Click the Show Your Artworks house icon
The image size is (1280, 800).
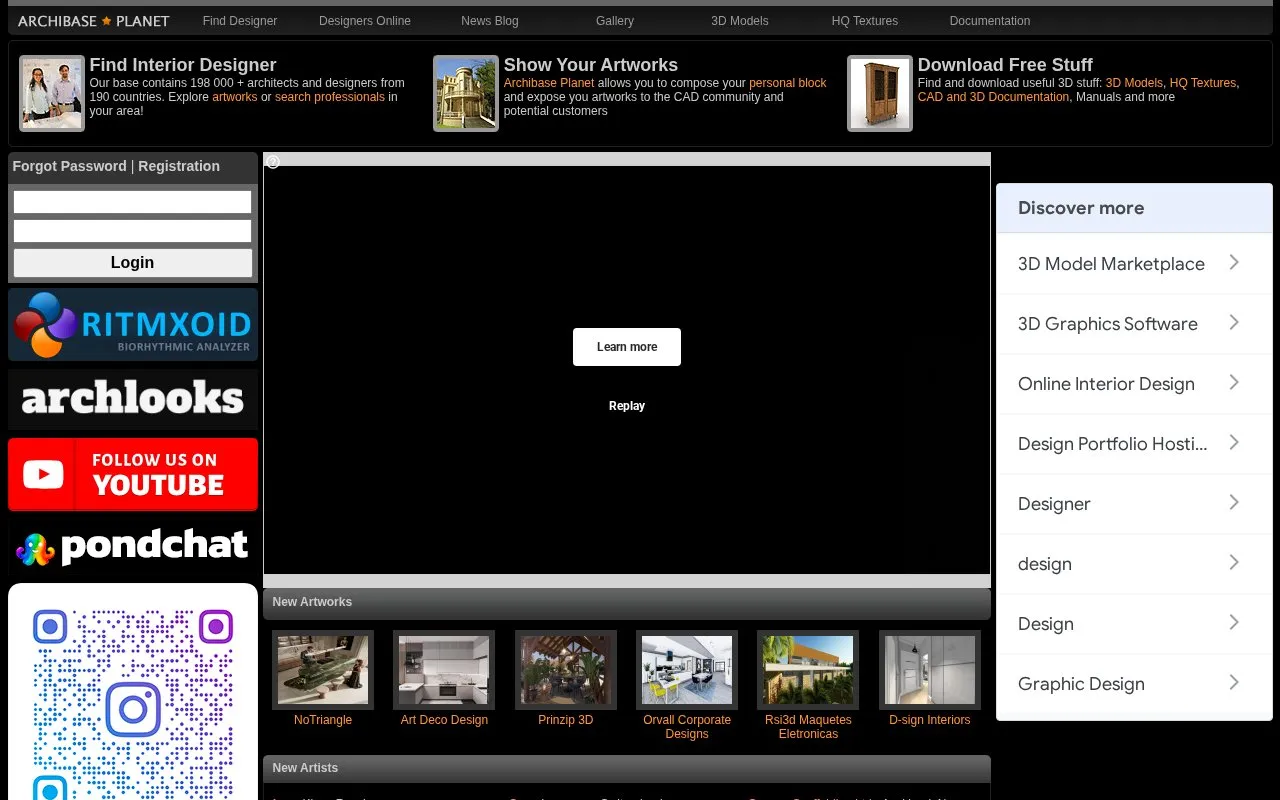coord(466,93)
